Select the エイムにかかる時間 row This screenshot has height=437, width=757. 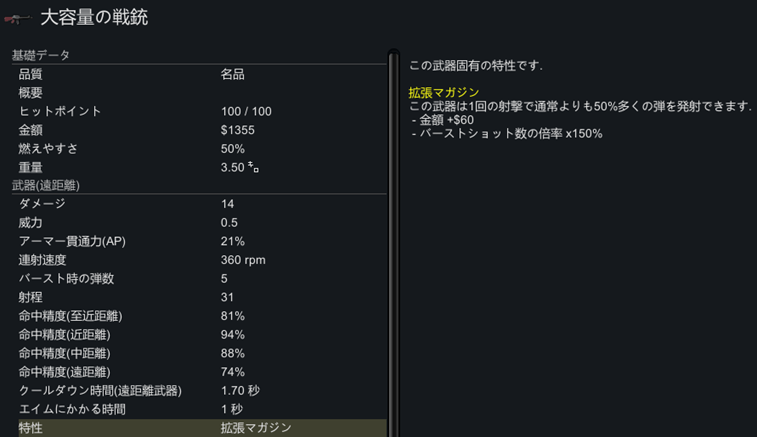click(x=202, y=409)
